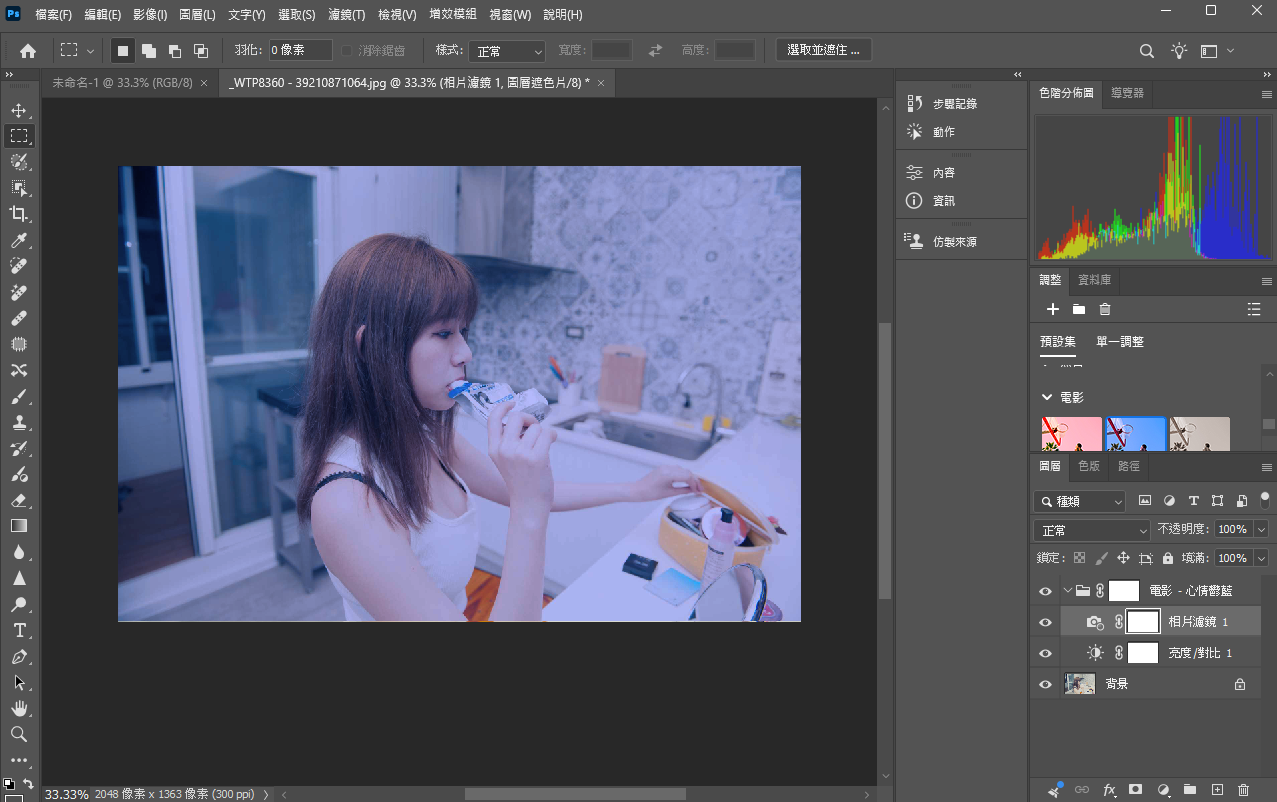This screenshot has width=1277, height=802.
Task: Select the Pen tool
Action: click(19, 656)
